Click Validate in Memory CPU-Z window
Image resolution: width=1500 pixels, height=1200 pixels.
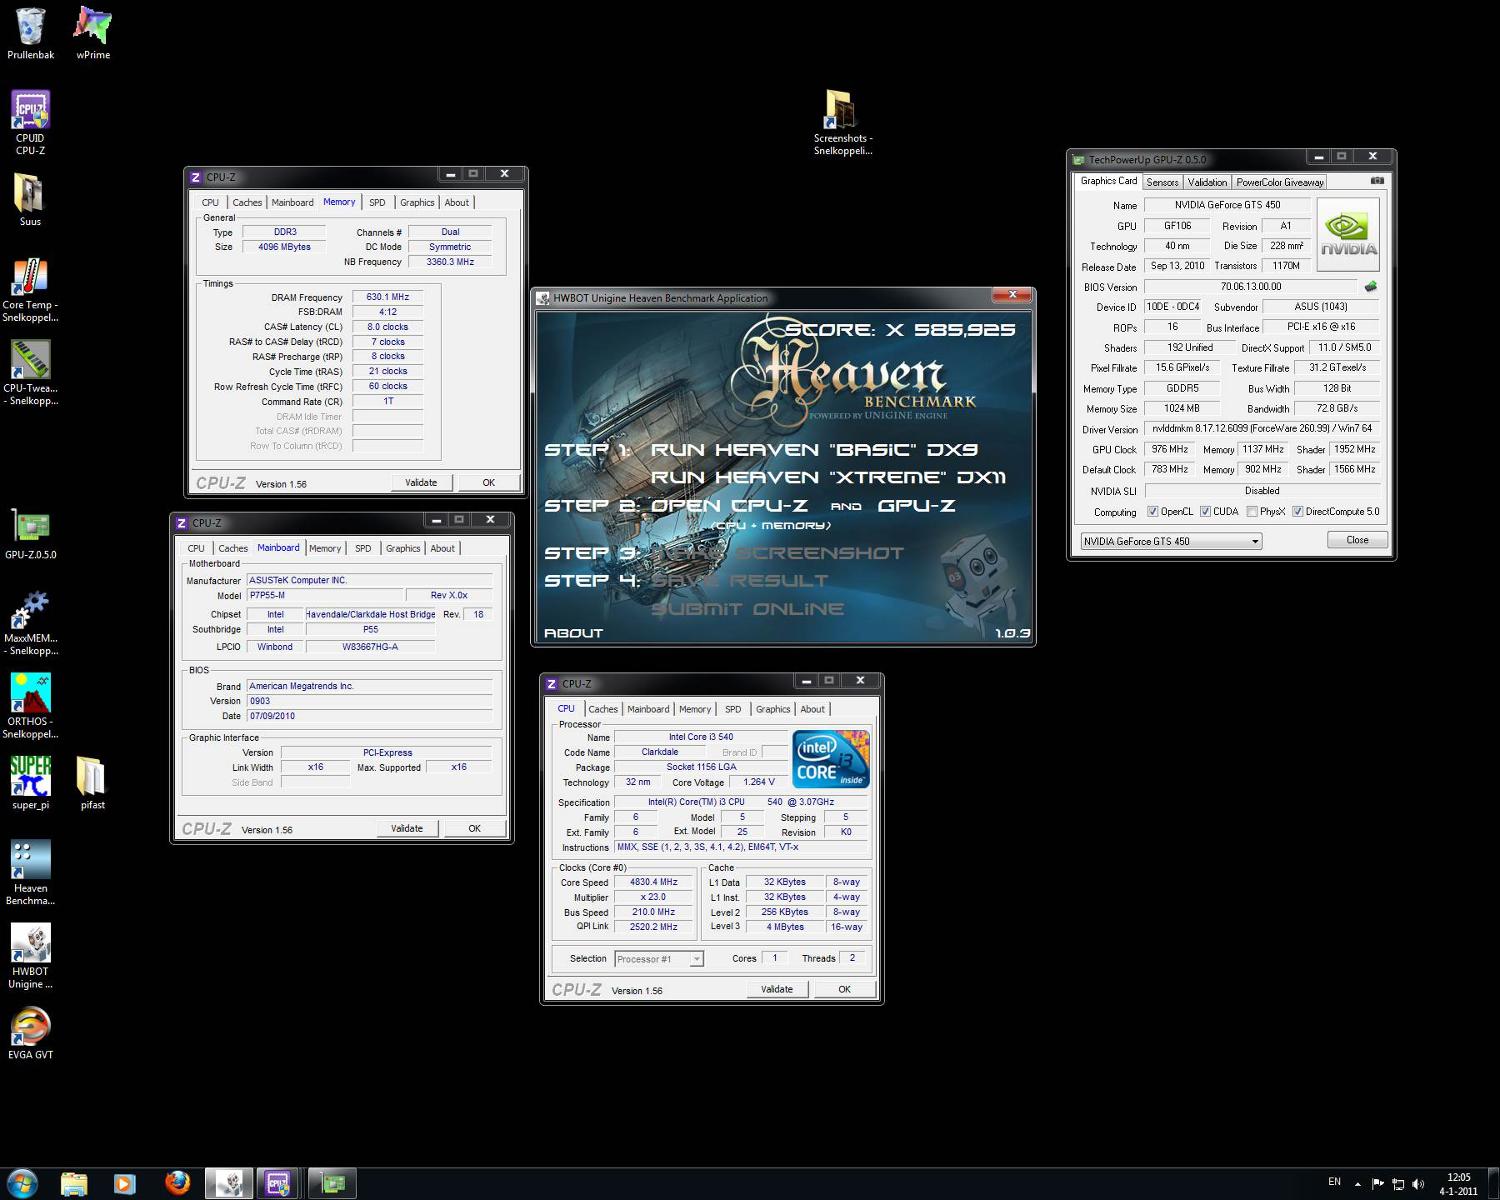pyautogui.click(x=421, y=483)
